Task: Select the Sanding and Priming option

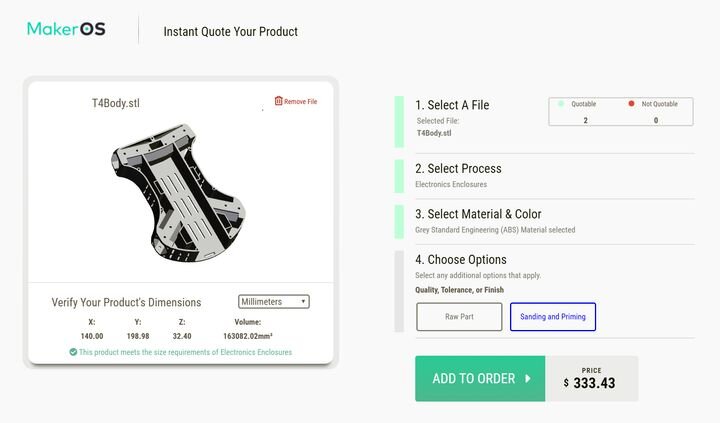Action: click(x=552, y=317)
